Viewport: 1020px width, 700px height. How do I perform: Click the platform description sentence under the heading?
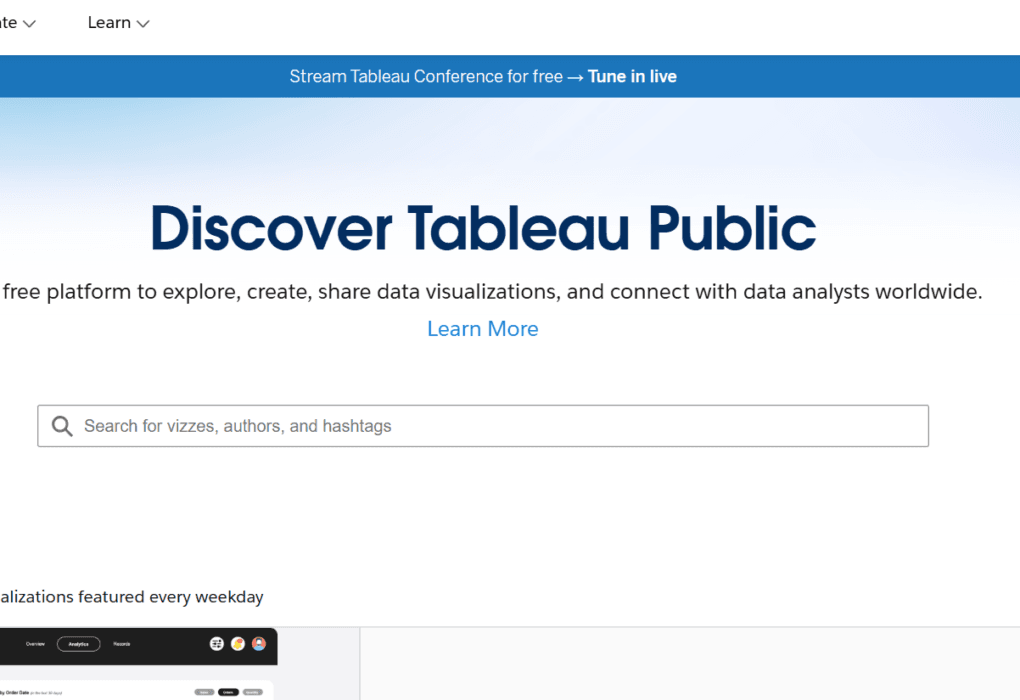(x=491, y=291)
